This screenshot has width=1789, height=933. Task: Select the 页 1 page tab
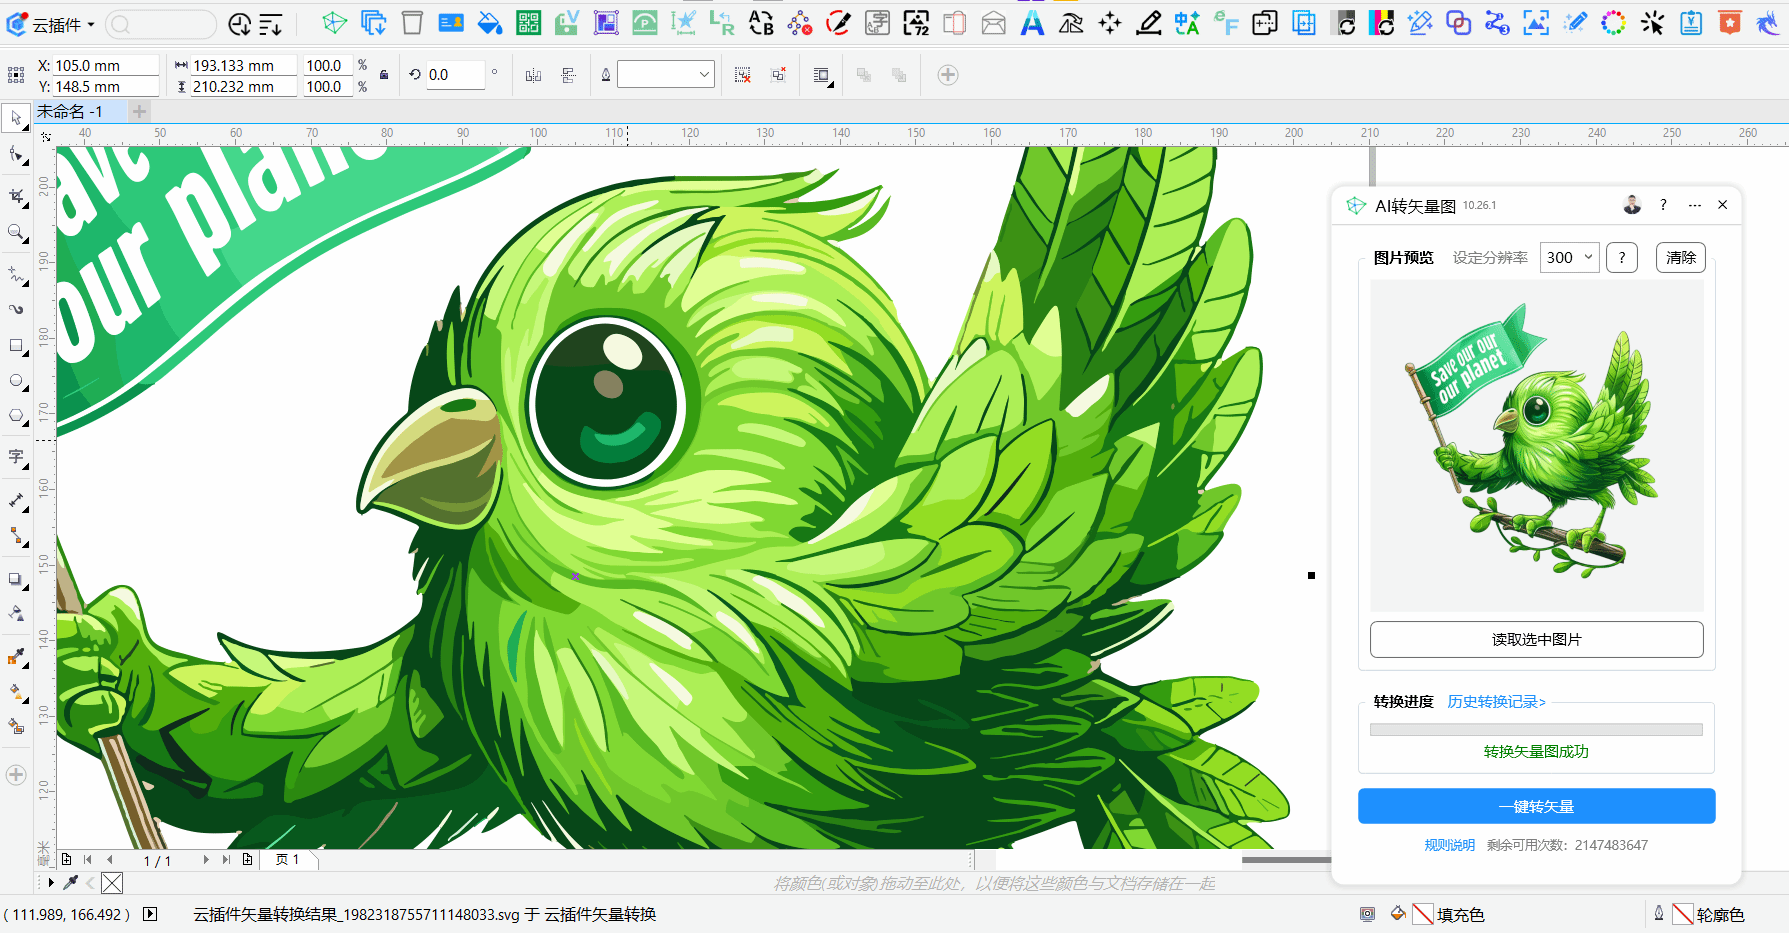pos(288,860)
